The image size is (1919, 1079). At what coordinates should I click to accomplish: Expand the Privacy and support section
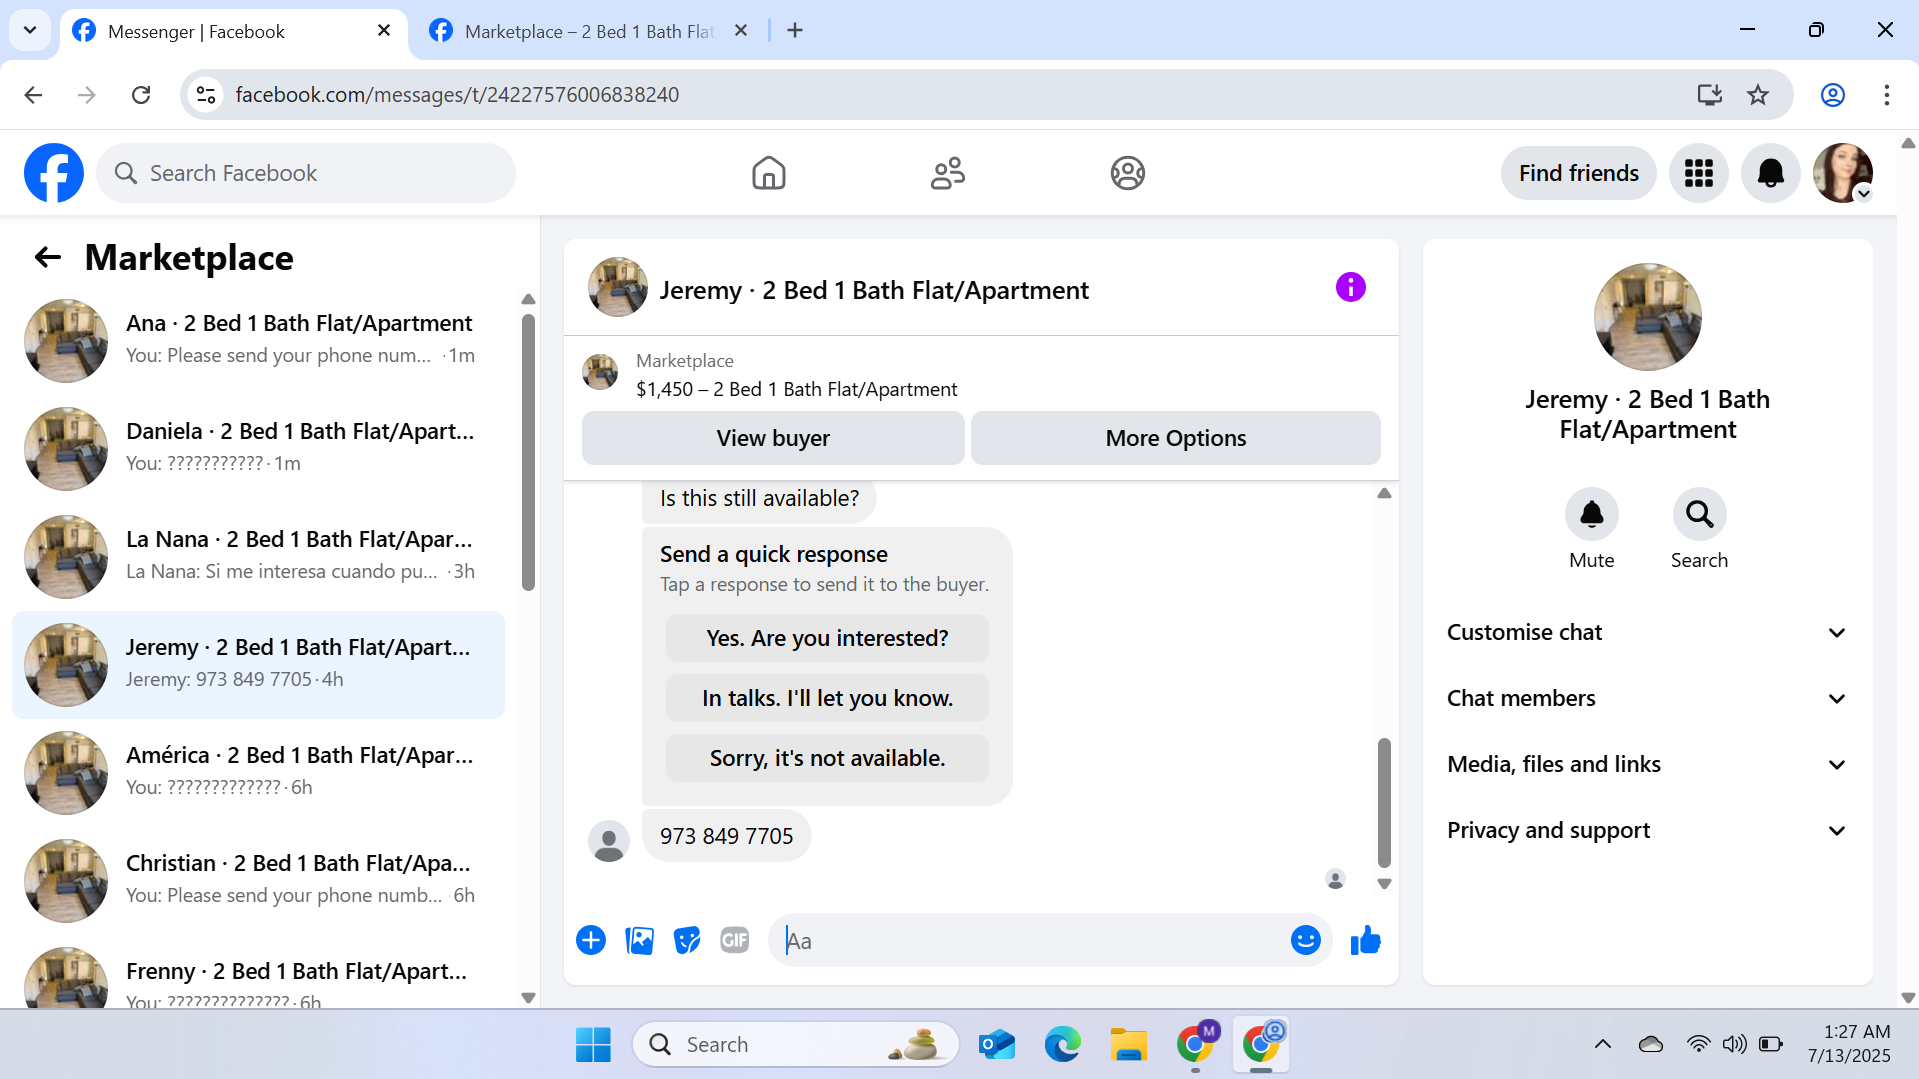click(x=1647, y=830)
